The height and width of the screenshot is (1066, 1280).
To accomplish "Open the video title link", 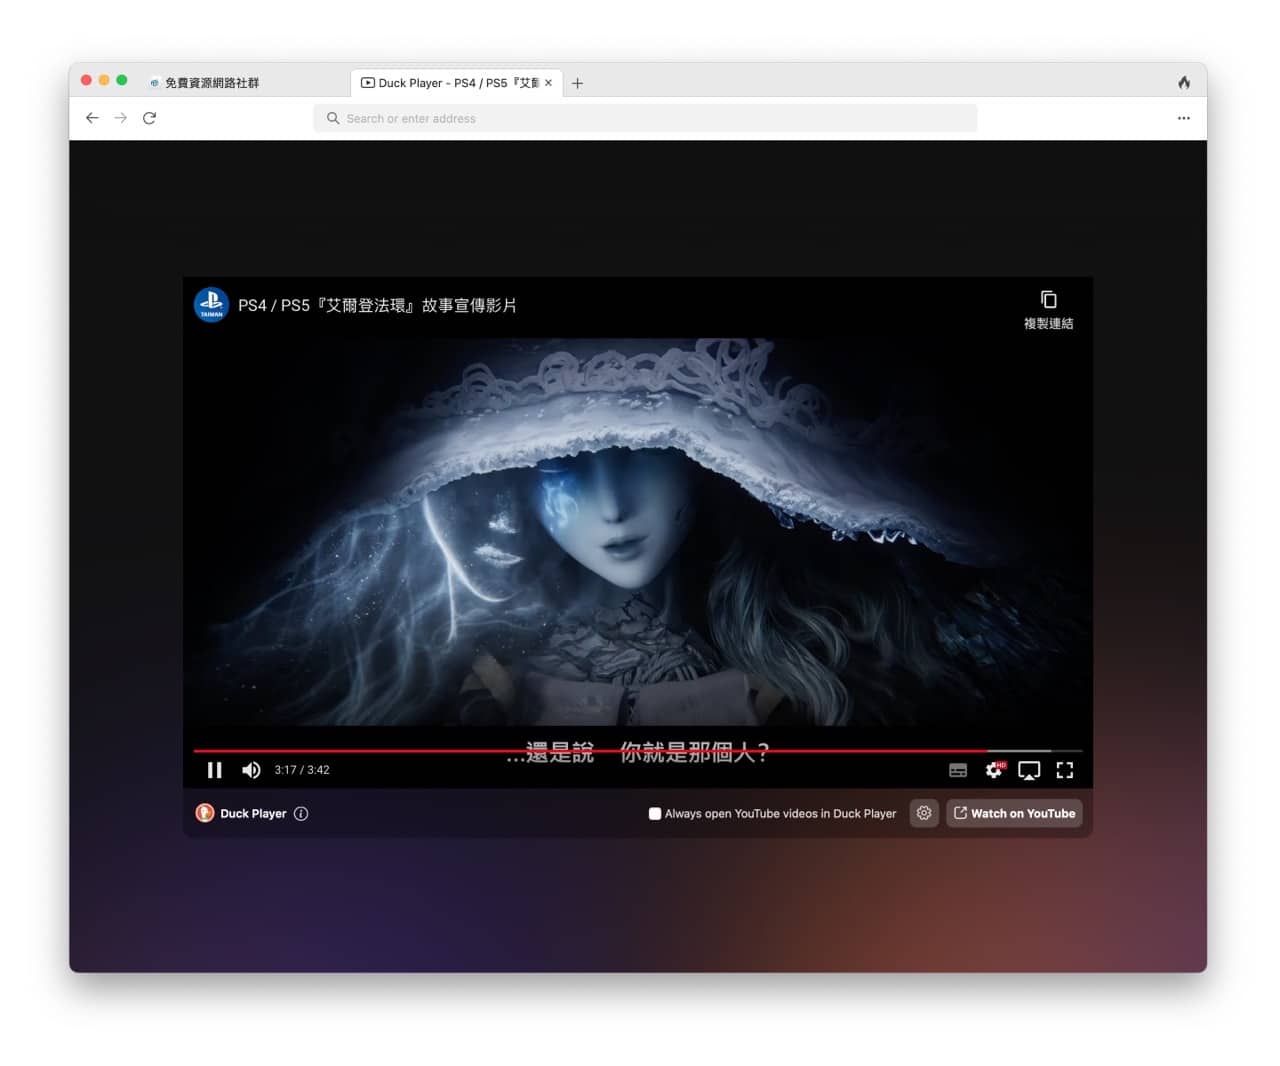I will tap(378, 305).
